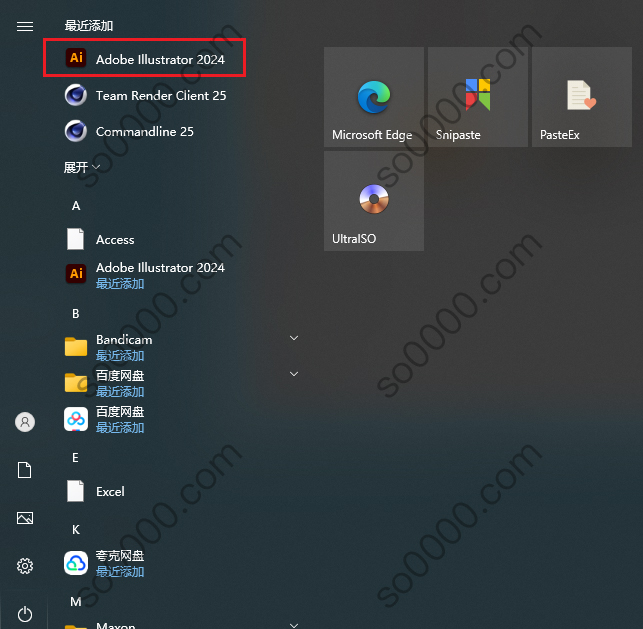
Task: Open the 百度网盘 folder icon
Action: (76, 383)
